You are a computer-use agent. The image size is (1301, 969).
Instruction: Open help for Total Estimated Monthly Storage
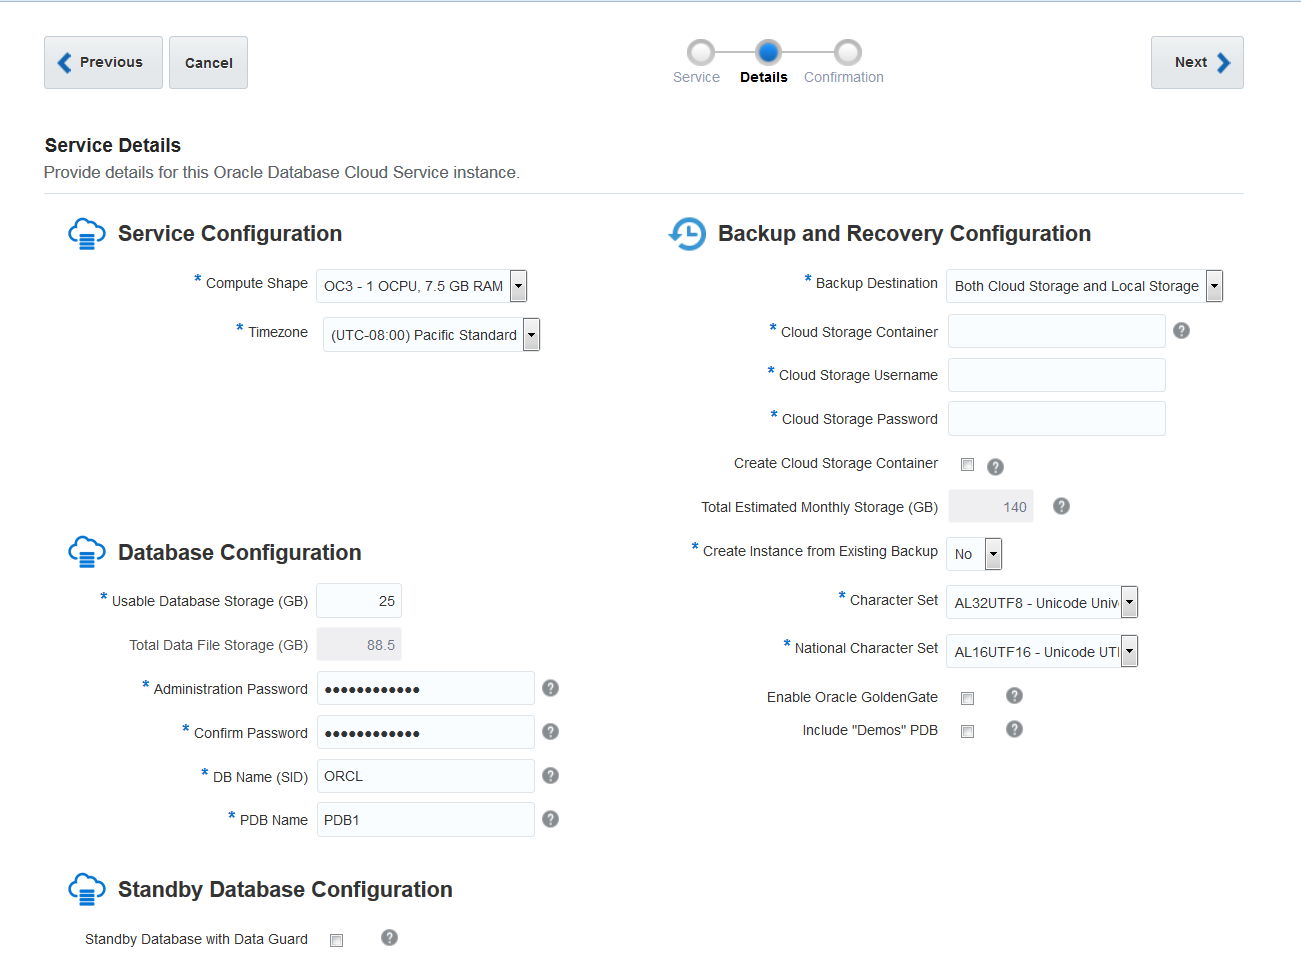pyautogui.click(x=1060, y=506)
